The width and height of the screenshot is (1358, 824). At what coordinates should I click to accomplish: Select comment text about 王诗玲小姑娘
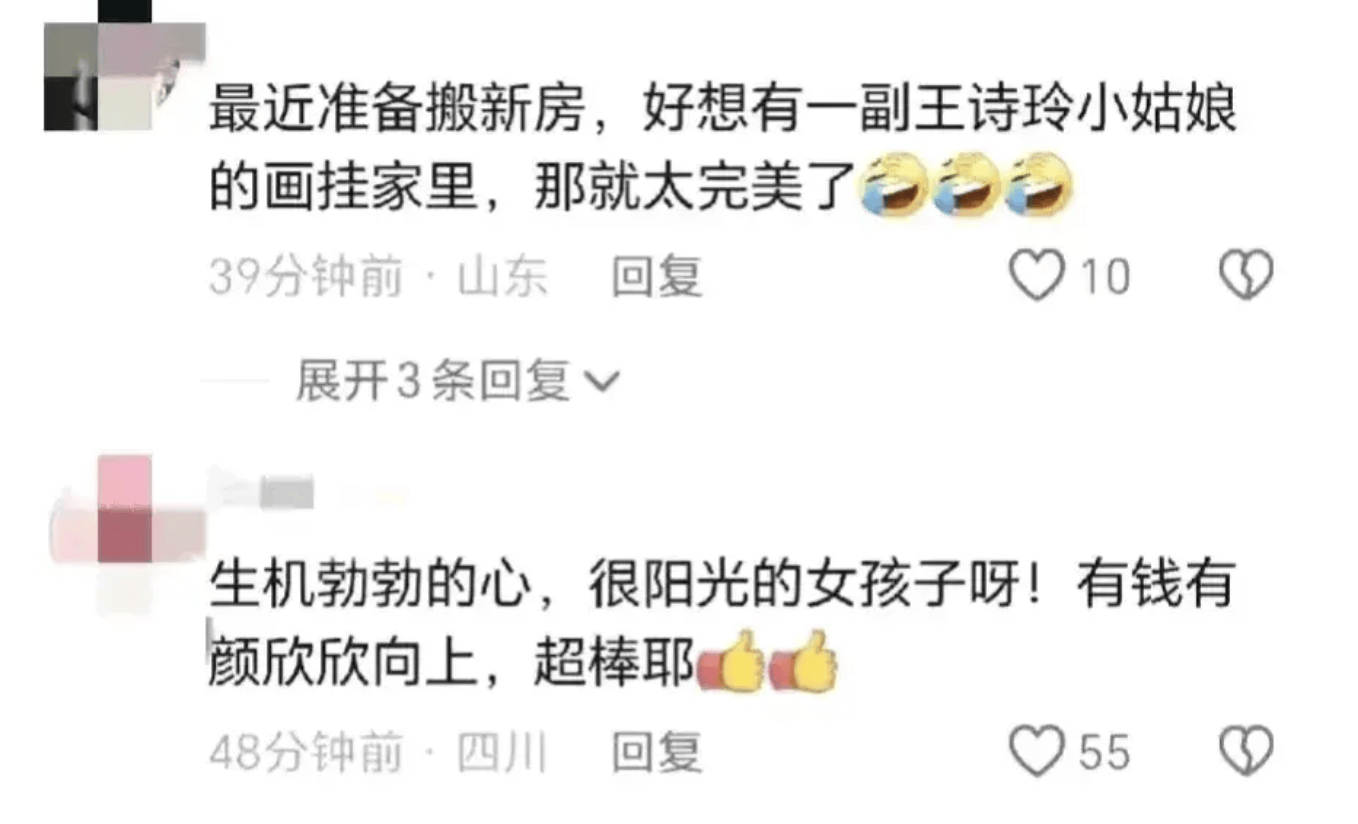pos(723,150)
